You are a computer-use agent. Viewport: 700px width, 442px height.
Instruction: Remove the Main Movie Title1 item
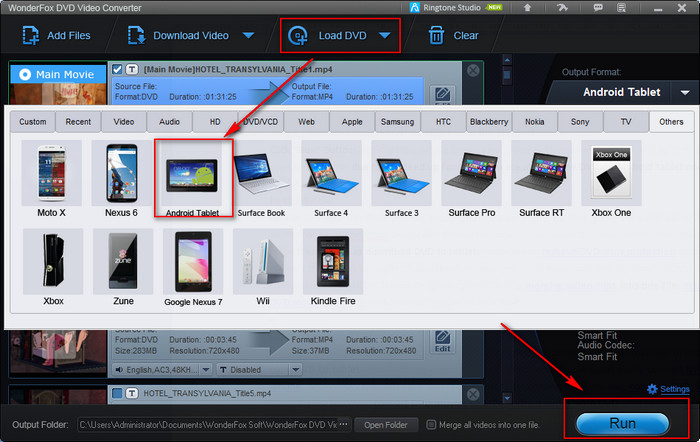click(473, 70)
